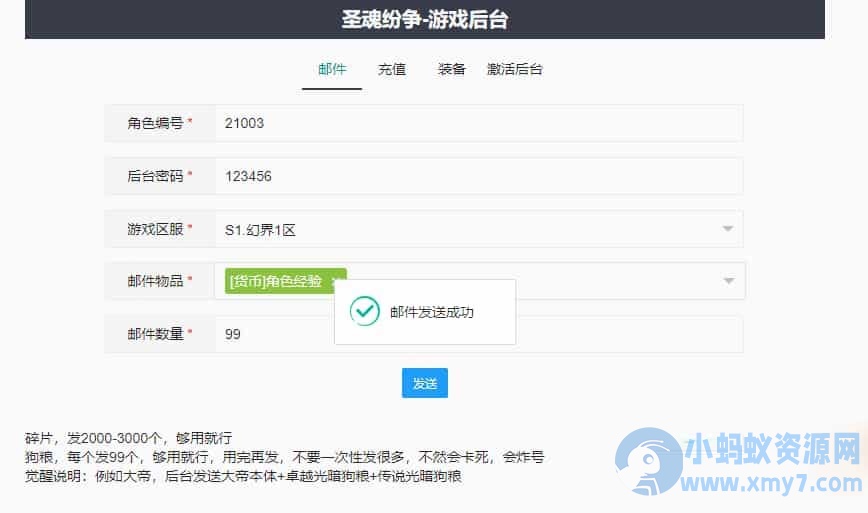Click the note line starting with 碎片
The height and width of the screenshot is (513, 868).
[128, 438]
